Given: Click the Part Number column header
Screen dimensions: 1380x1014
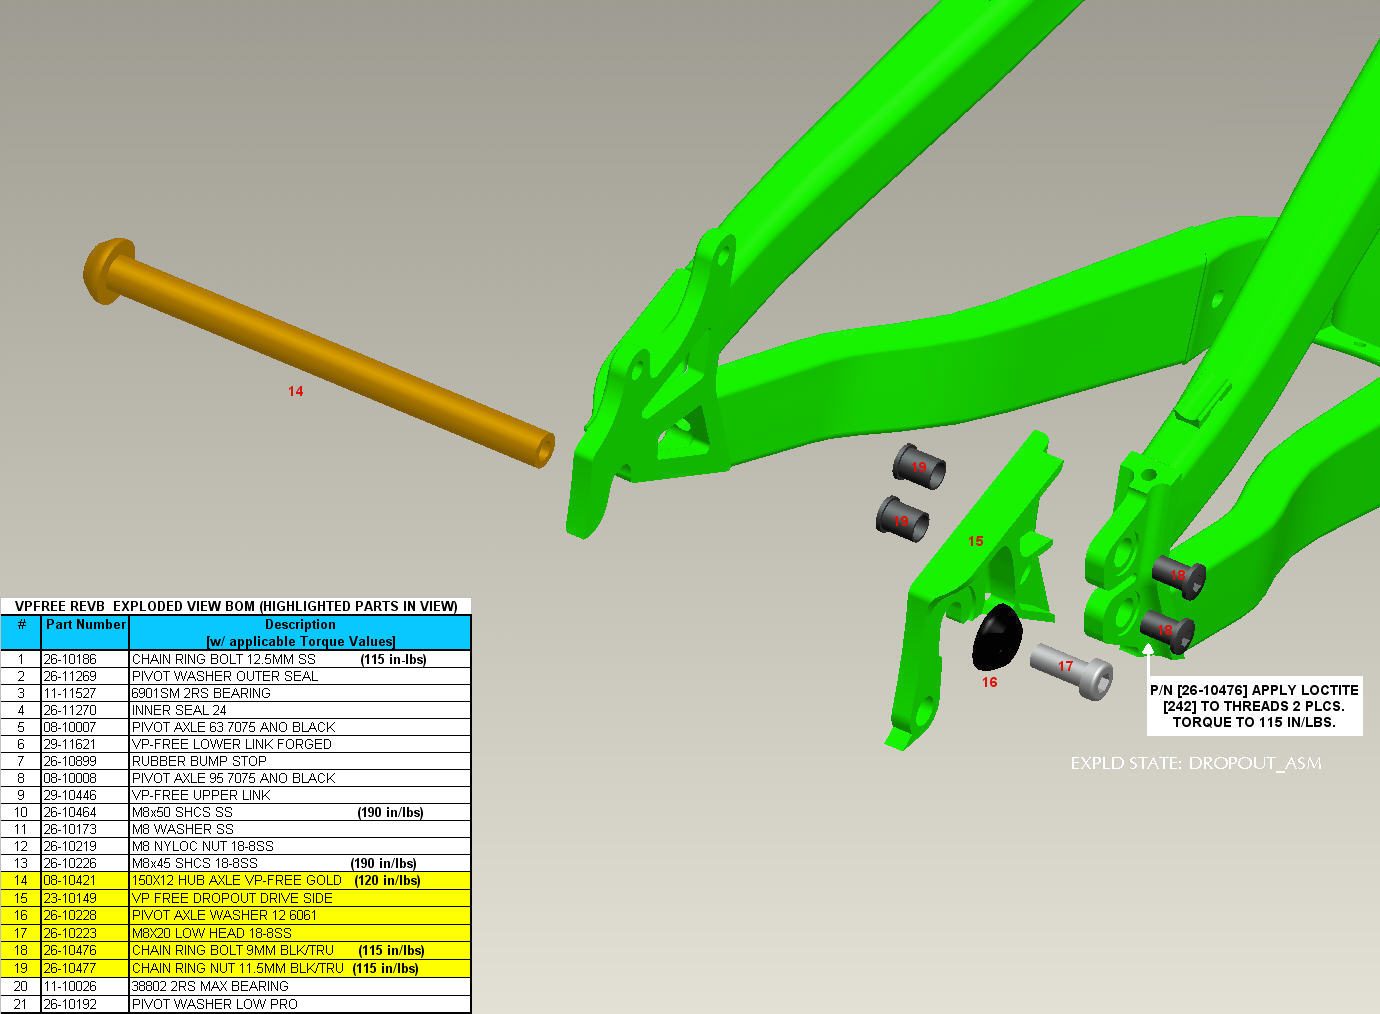Looking at the screenshot, I should point(86,624).
